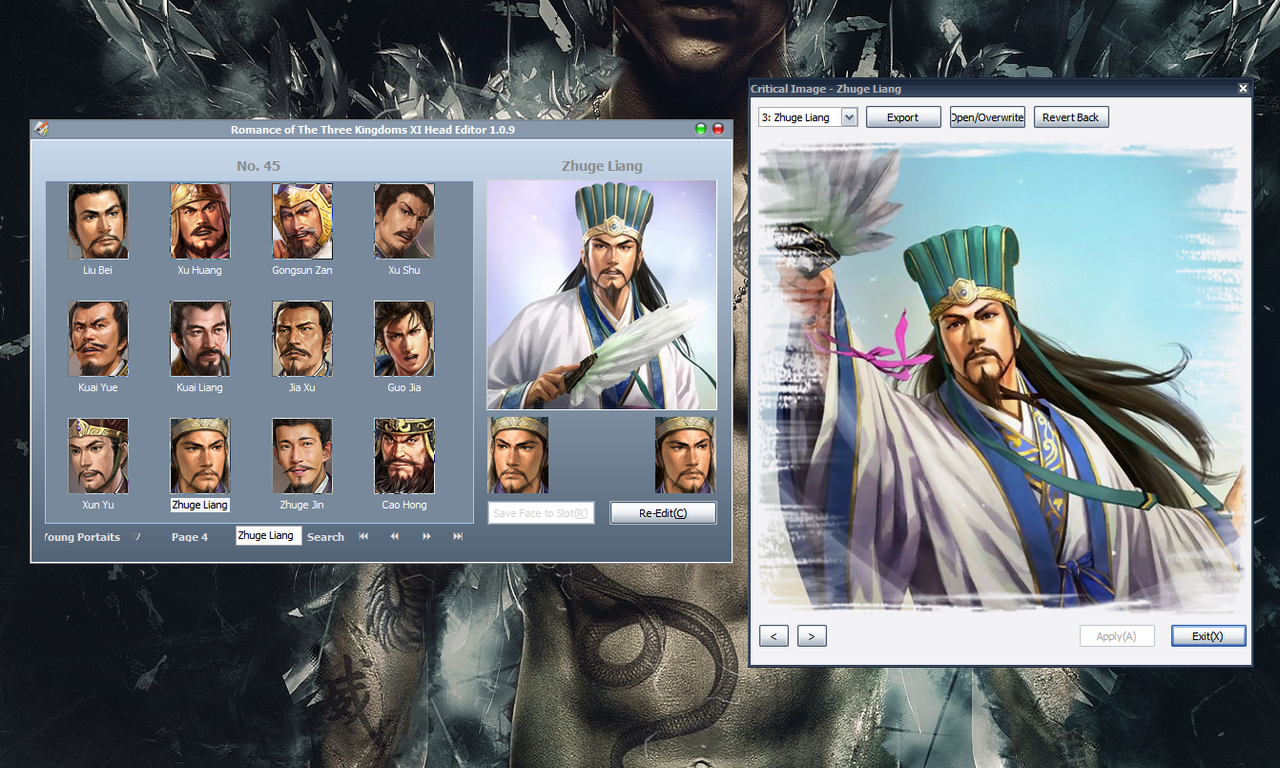1280x768 pixels.
Task: Close the Critical Image window
Action: [1243, 88]
